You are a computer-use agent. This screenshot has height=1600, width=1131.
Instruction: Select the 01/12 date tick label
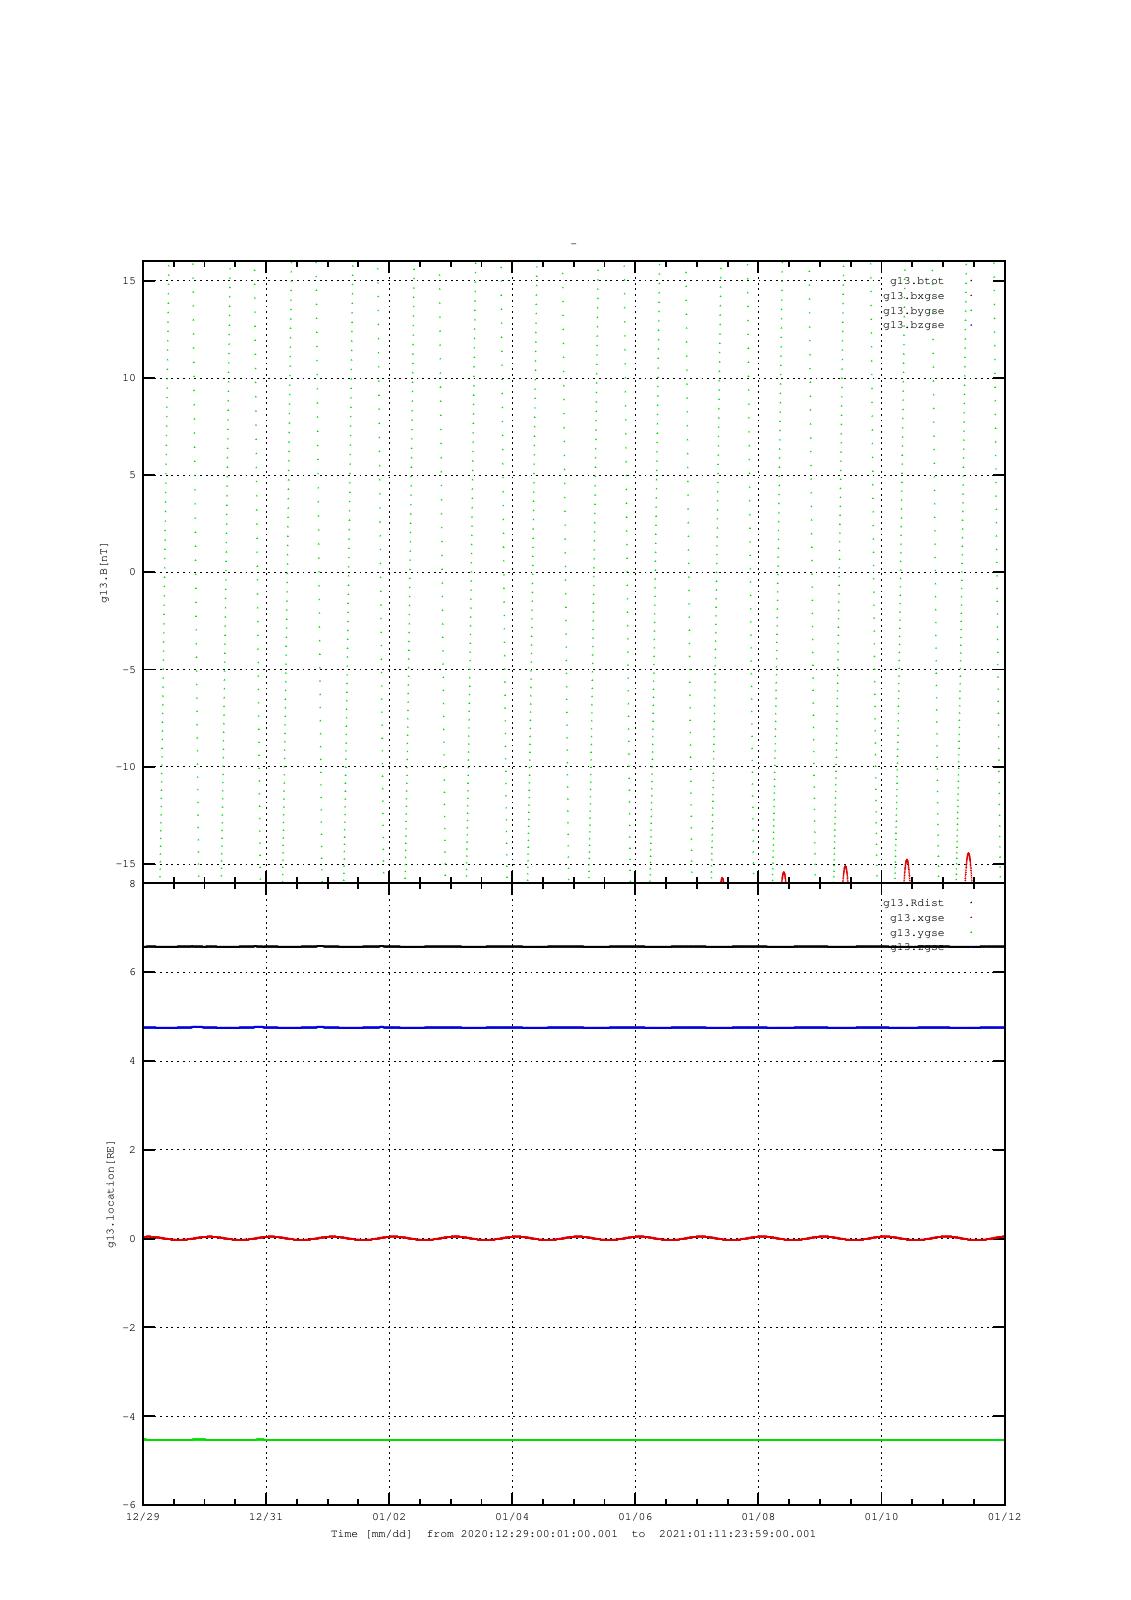point(1004,1517)
